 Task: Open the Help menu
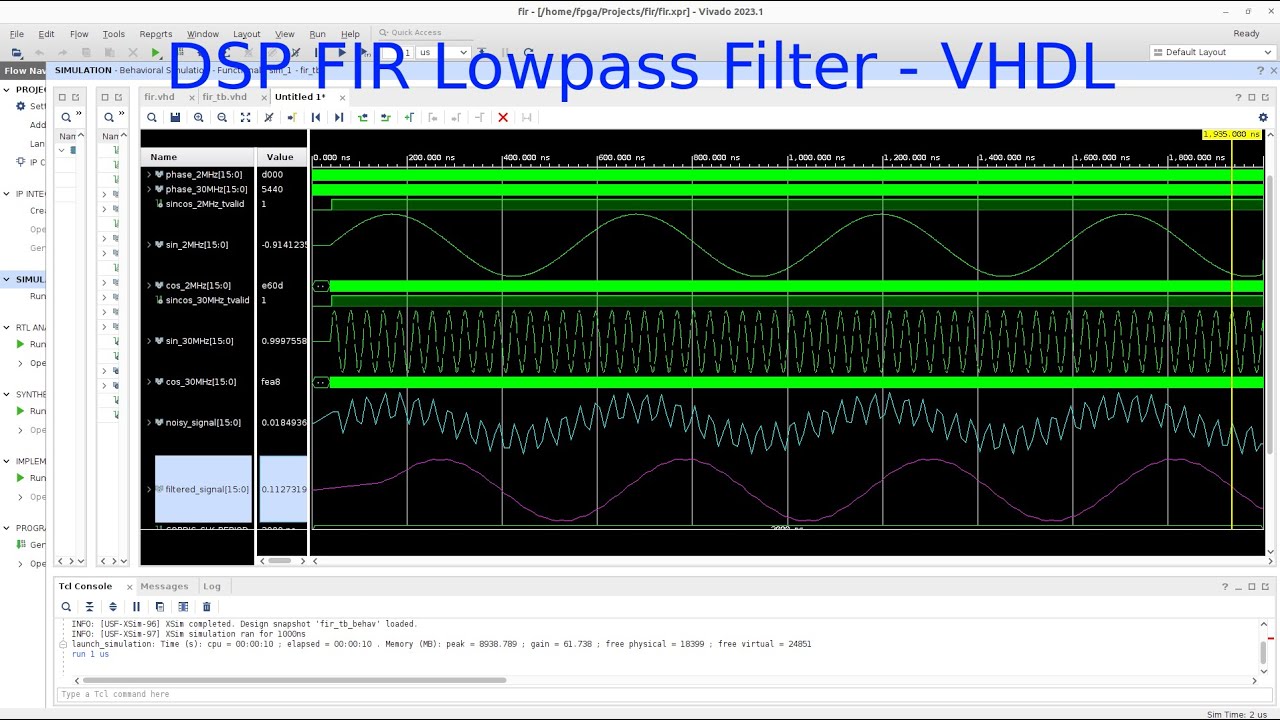coord(350,34)
